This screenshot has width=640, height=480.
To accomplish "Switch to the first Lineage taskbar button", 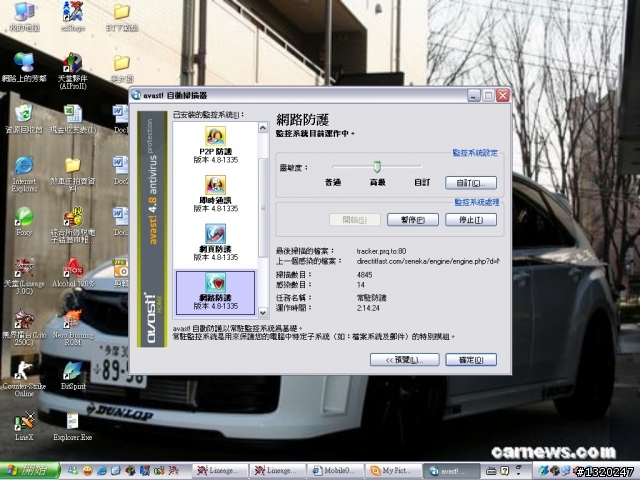I will click(220, 471).
